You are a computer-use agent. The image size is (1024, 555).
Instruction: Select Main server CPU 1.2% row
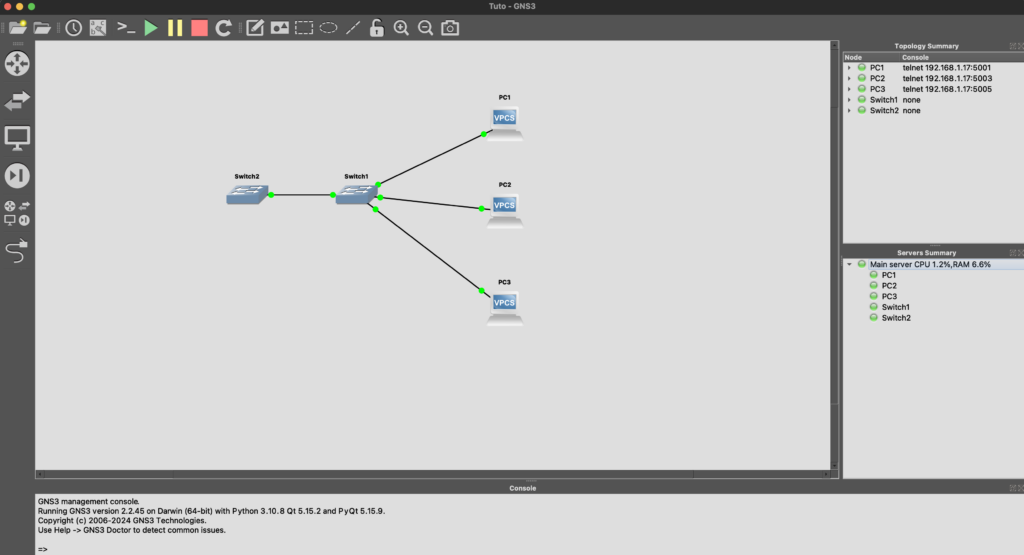[x=934, y=264]
